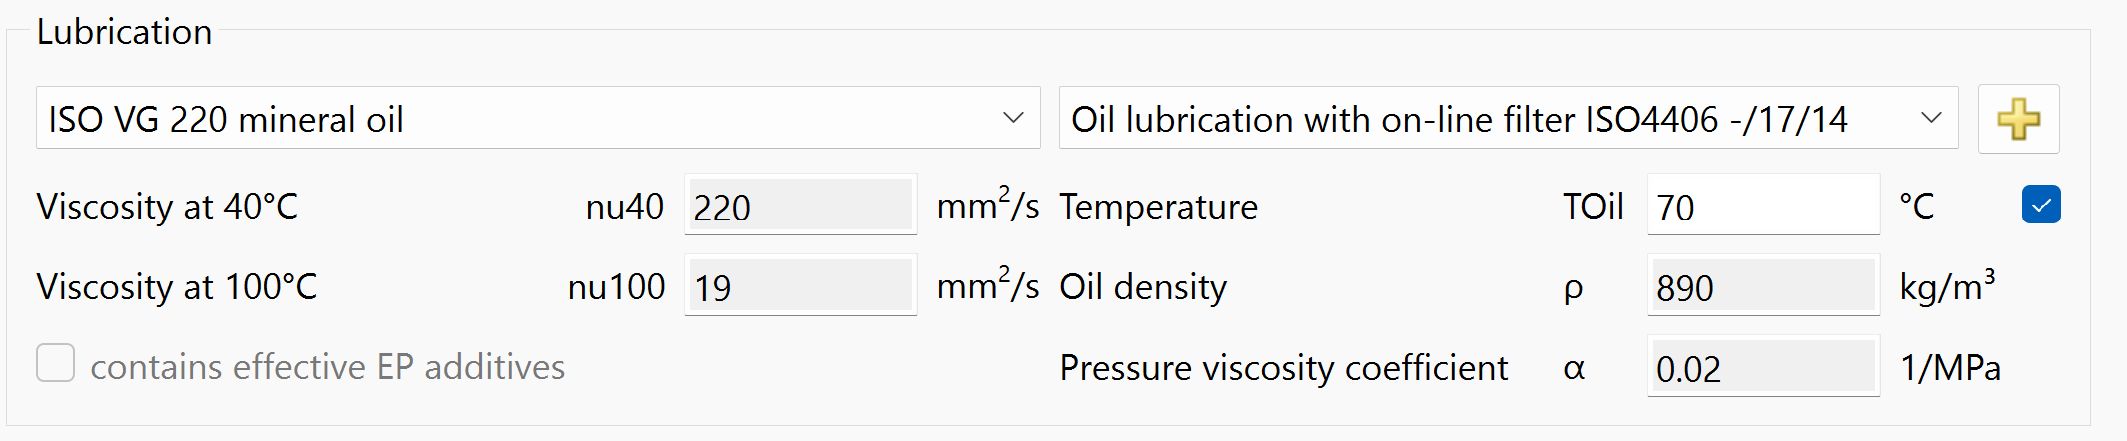This screenshot has height=441, width=2127.
Task: Click the oil density field showing 890
Action: coord(1762,287)
